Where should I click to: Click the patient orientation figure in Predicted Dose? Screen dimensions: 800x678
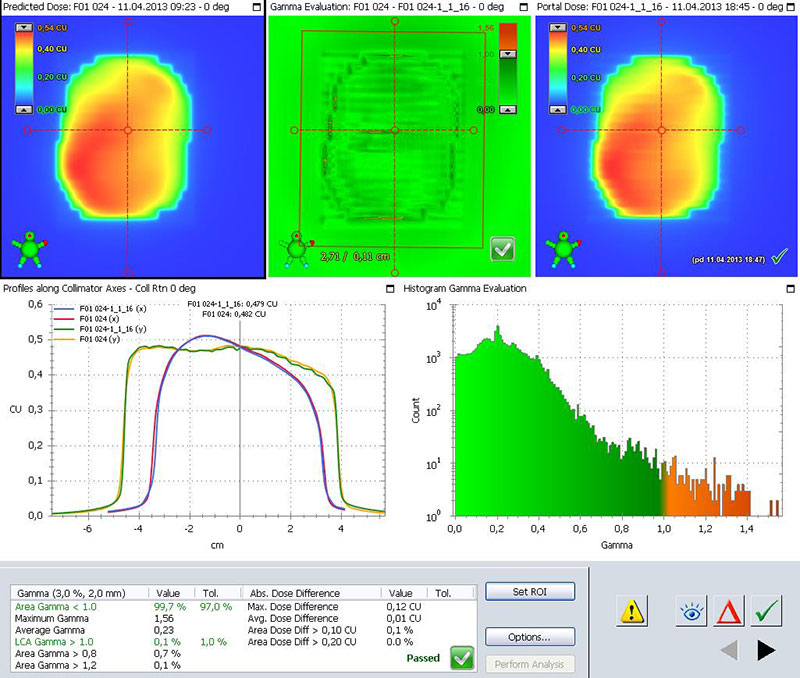(x=30, y=249)
